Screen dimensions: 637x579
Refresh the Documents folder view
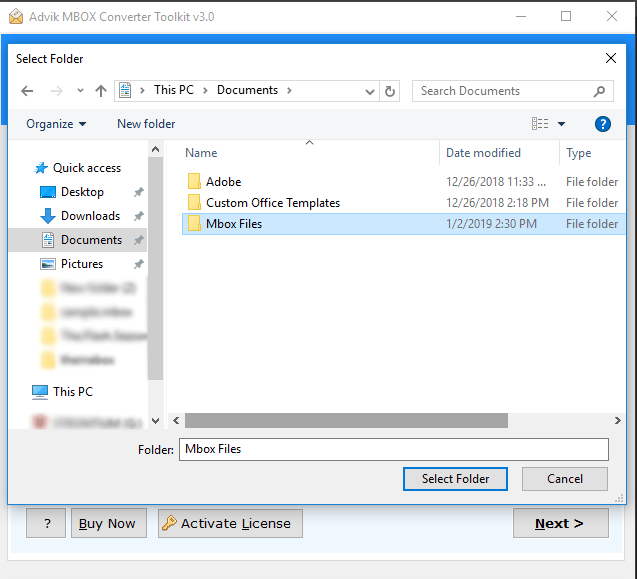pos(390,91)
